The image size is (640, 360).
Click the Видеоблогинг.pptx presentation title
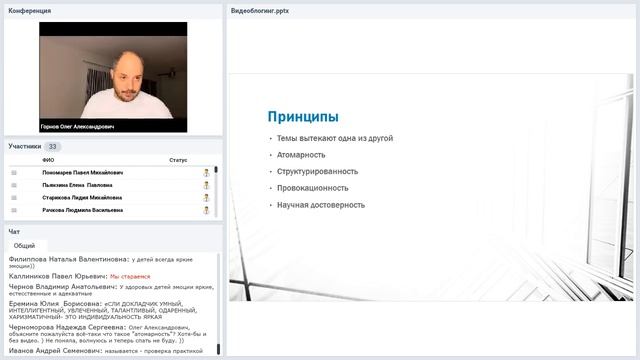pyautogui.click(x=260, y=11)
